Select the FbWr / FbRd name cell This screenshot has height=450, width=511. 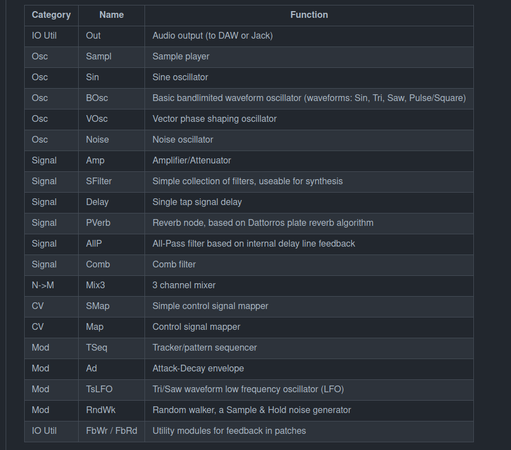pyautogui.click(x=111, y=431)
